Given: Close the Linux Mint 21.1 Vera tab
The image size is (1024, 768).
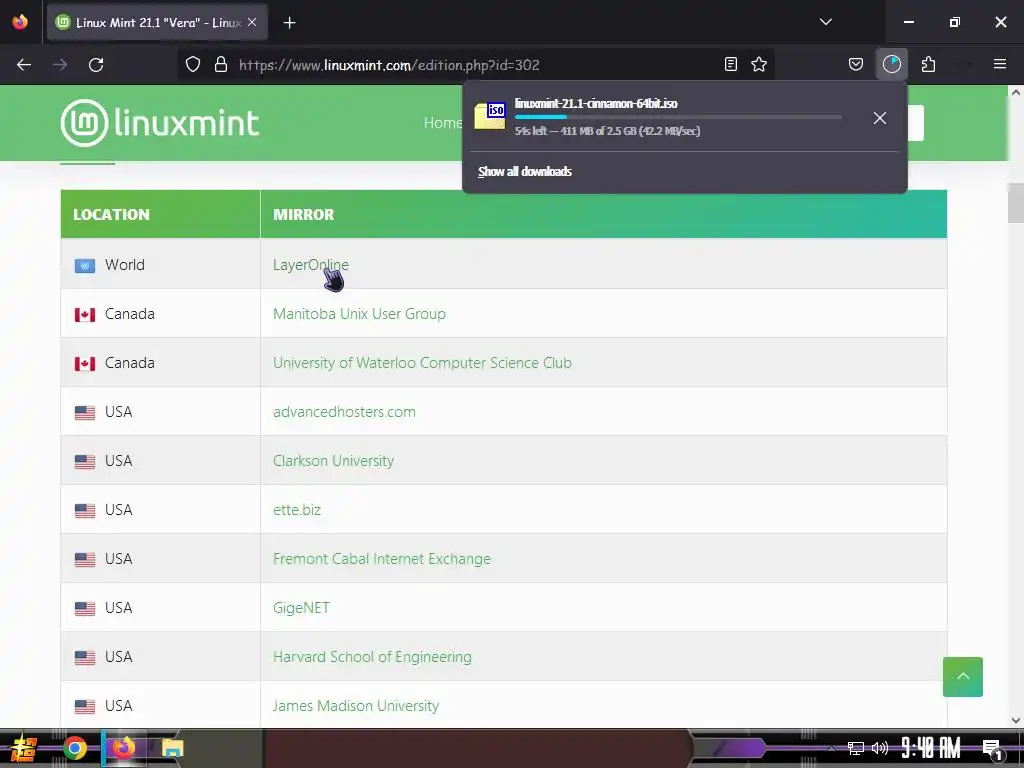Looking at the screenshot, I should click(x=252, y=22).
